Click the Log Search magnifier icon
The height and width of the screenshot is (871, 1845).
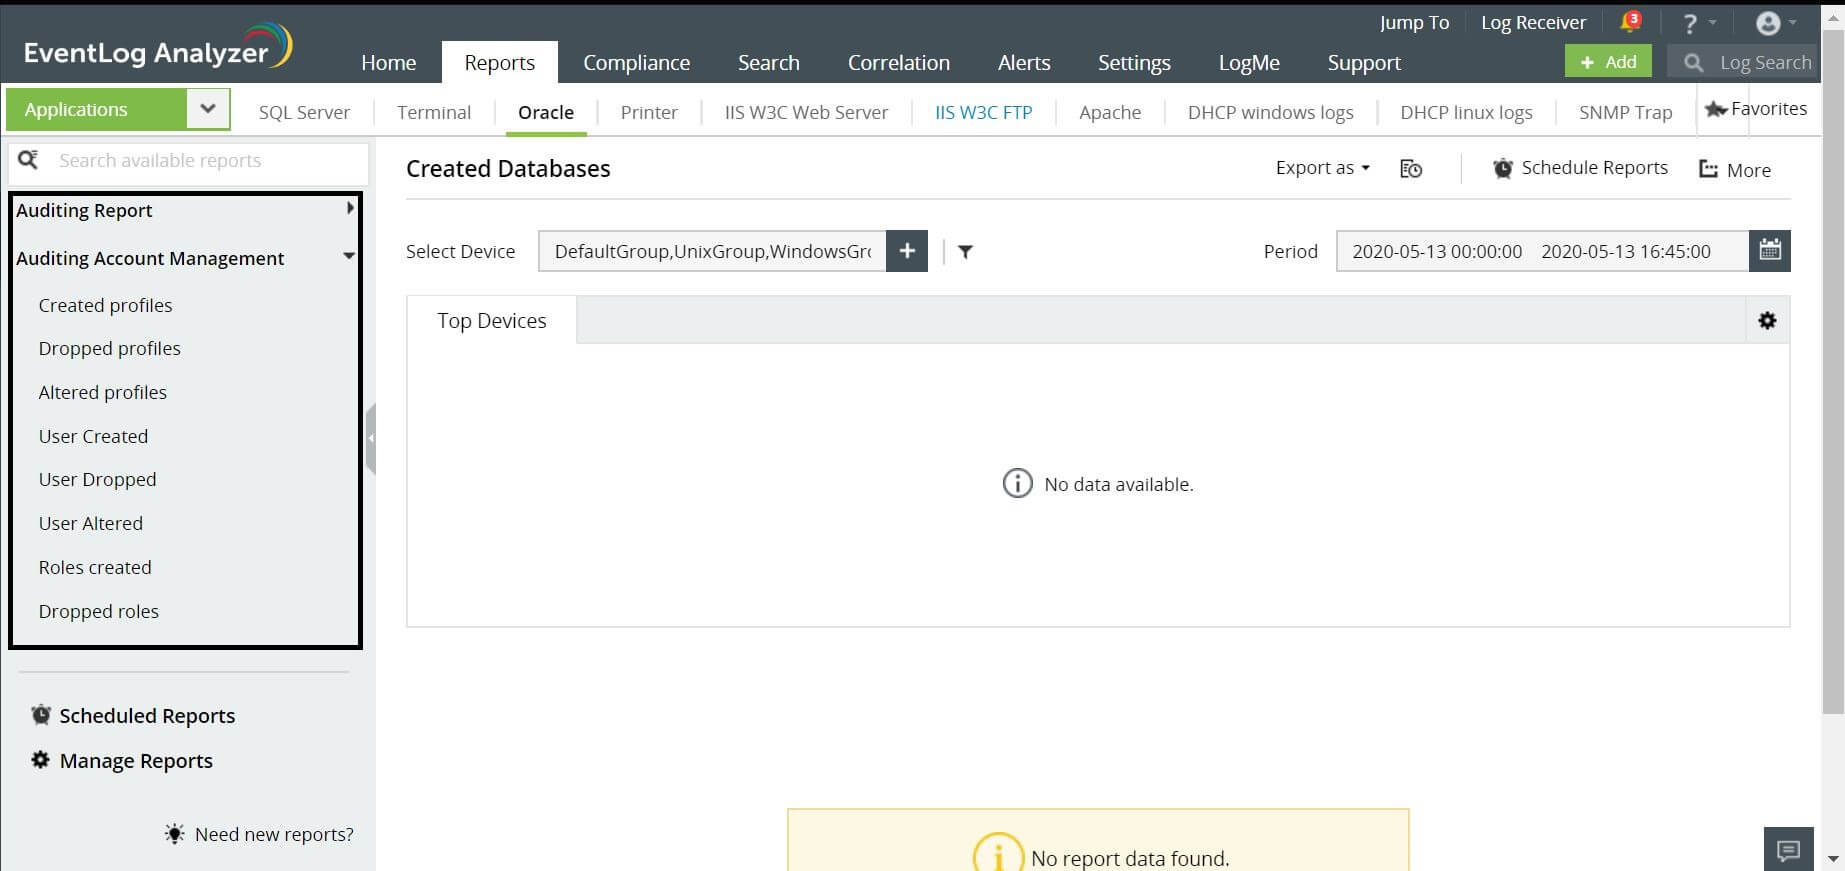pos(1693,63)
